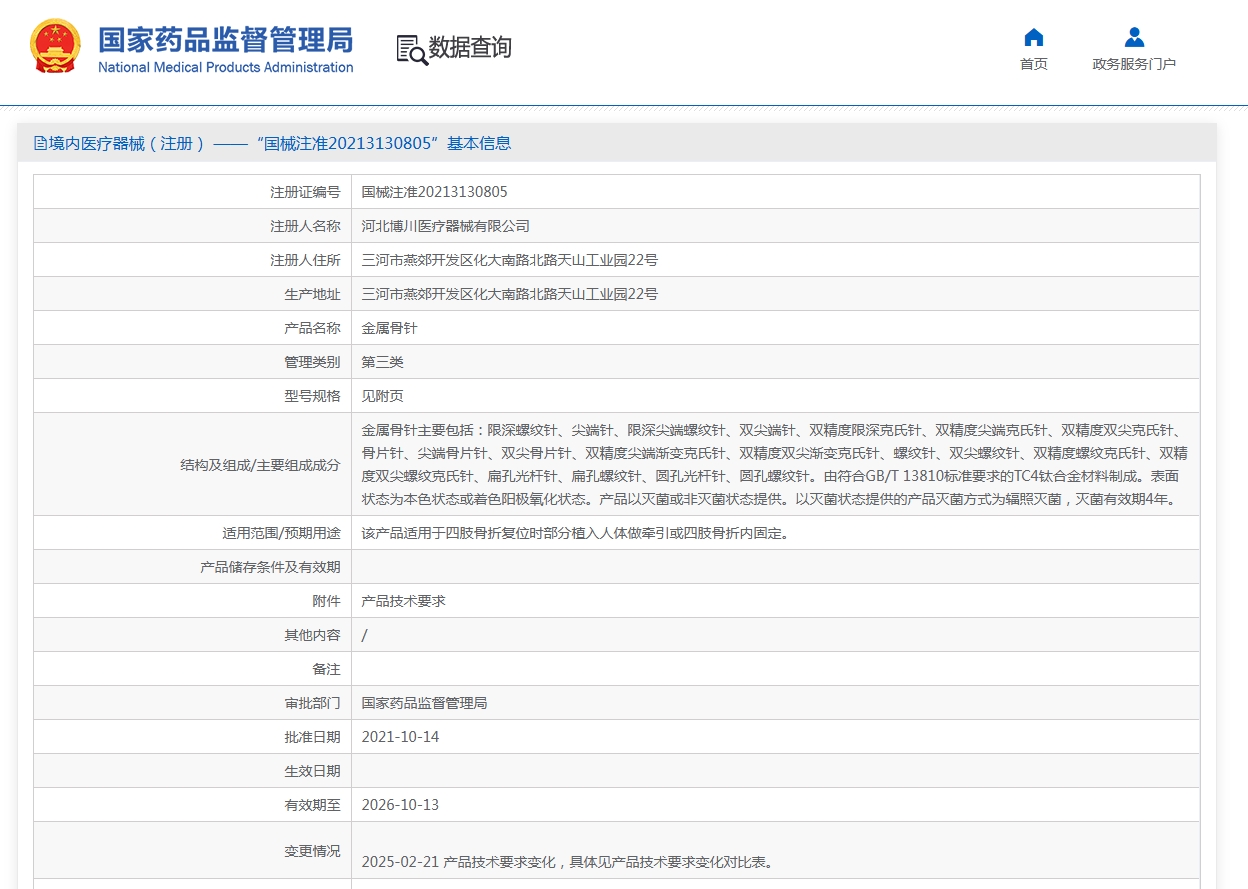Click the national emblem logo
Image resolution: width=1248 pixels, height=889 pixels.
pyautogui.click(x=56, y=46)
